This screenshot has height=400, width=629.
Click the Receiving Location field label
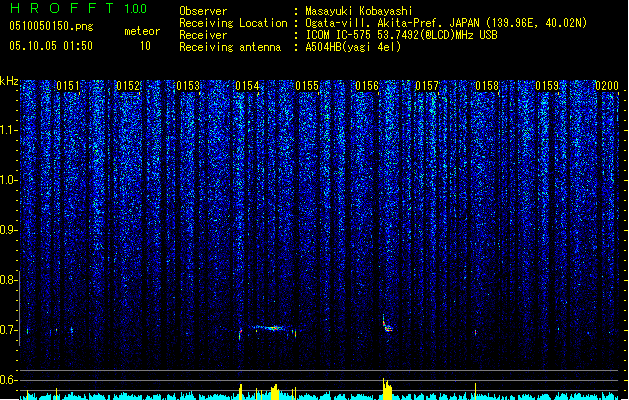point(233,23)
